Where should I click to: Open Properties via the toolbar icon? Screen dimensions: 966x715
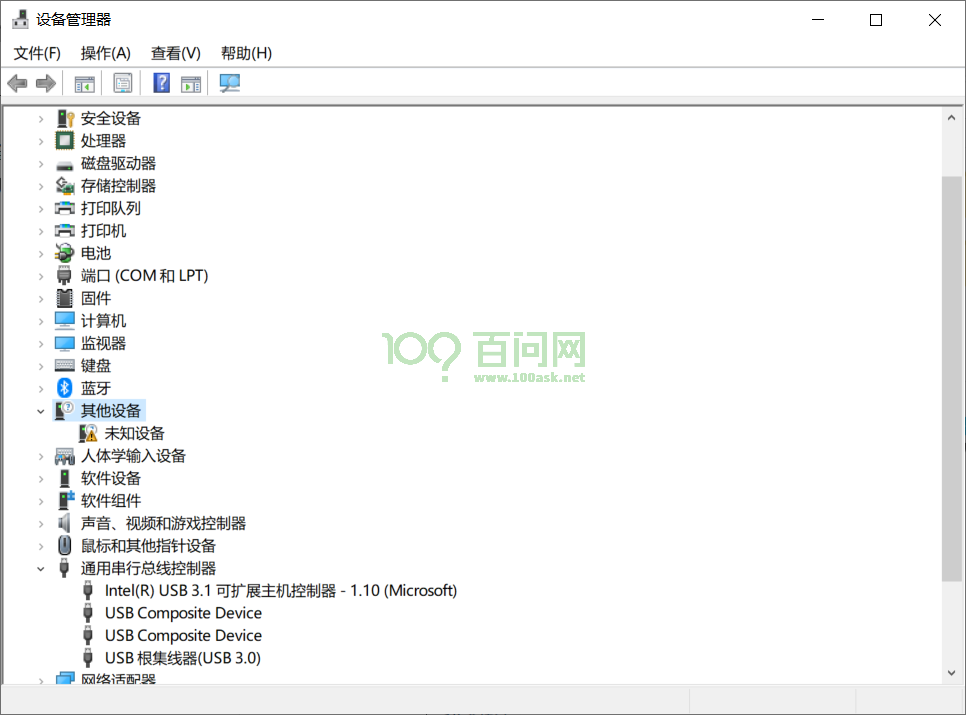tap(122, 82)
